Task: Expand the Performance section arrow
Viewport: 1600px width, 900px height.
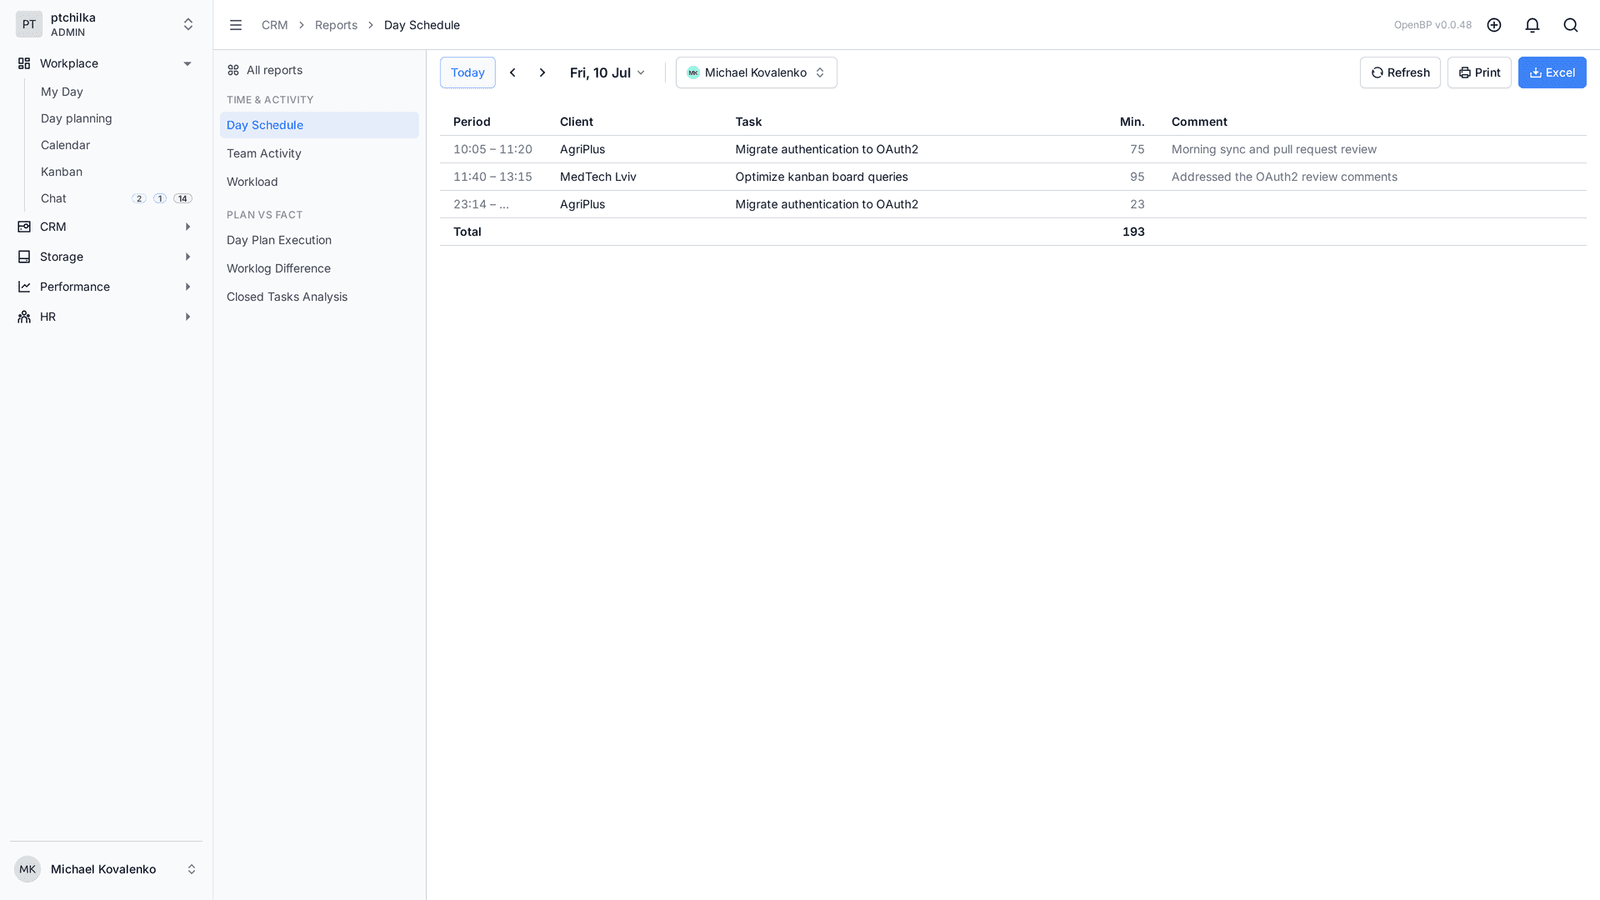Action: (x=187, y=287)
